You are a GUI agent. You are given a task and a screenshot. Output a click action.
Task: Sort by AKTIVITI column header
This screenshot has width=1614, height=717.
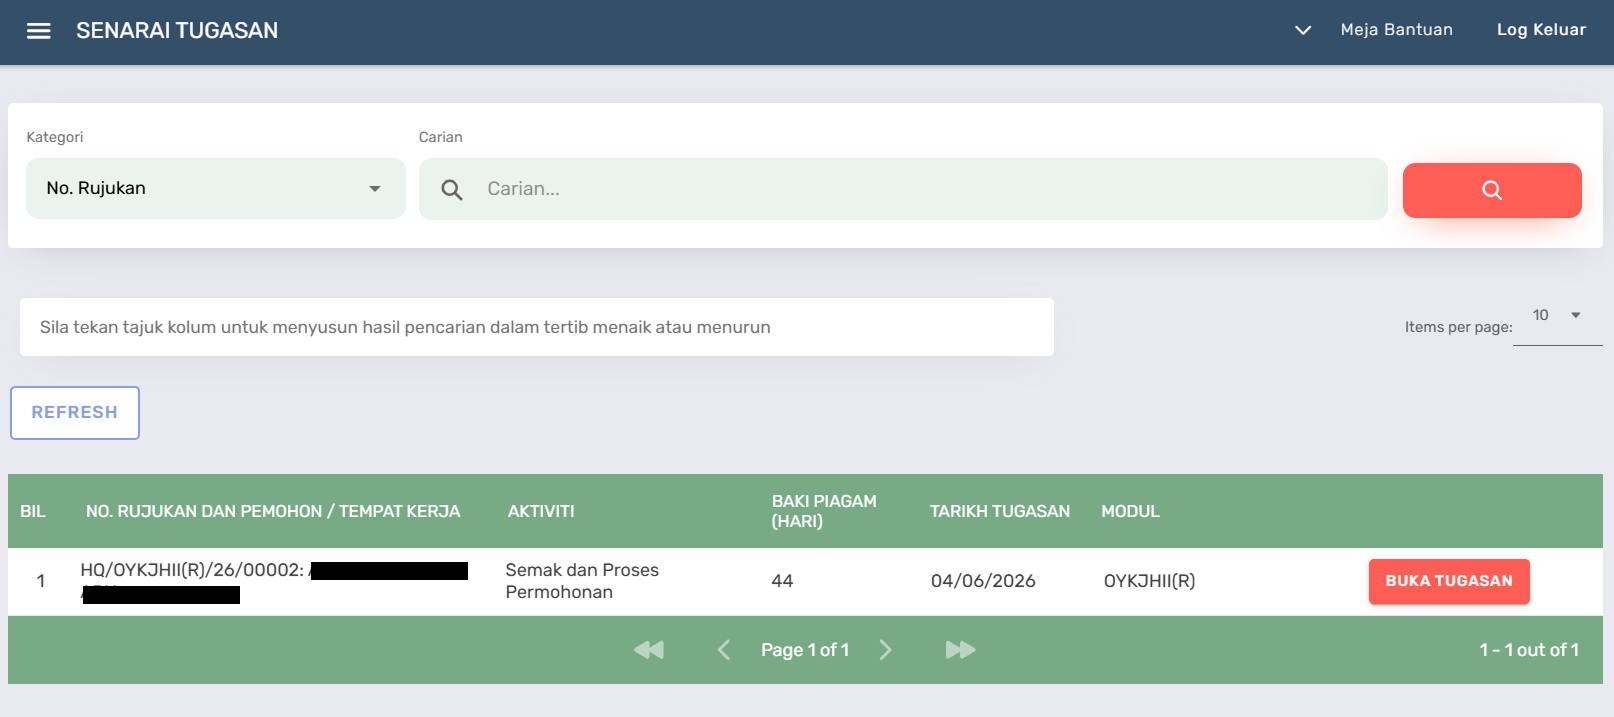[x=541, y=511]
